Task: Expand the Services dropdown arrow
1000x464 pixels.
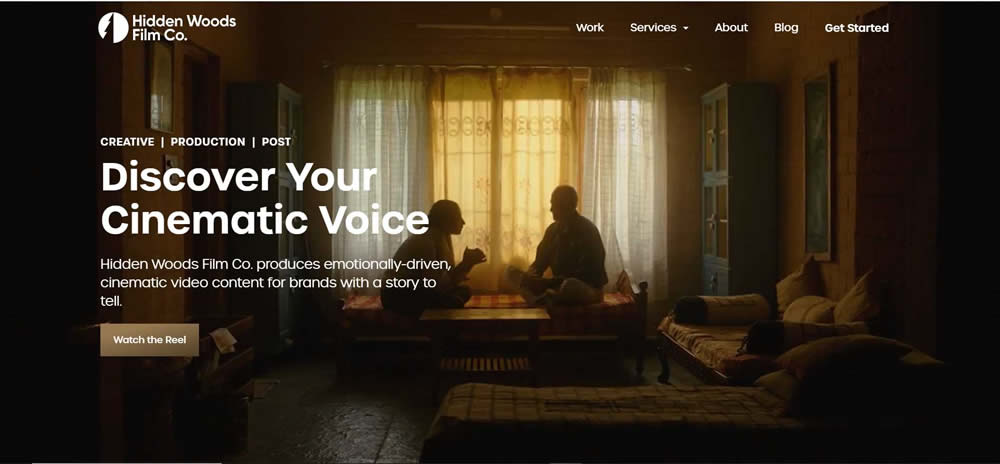Action: (x=686, y=29)
